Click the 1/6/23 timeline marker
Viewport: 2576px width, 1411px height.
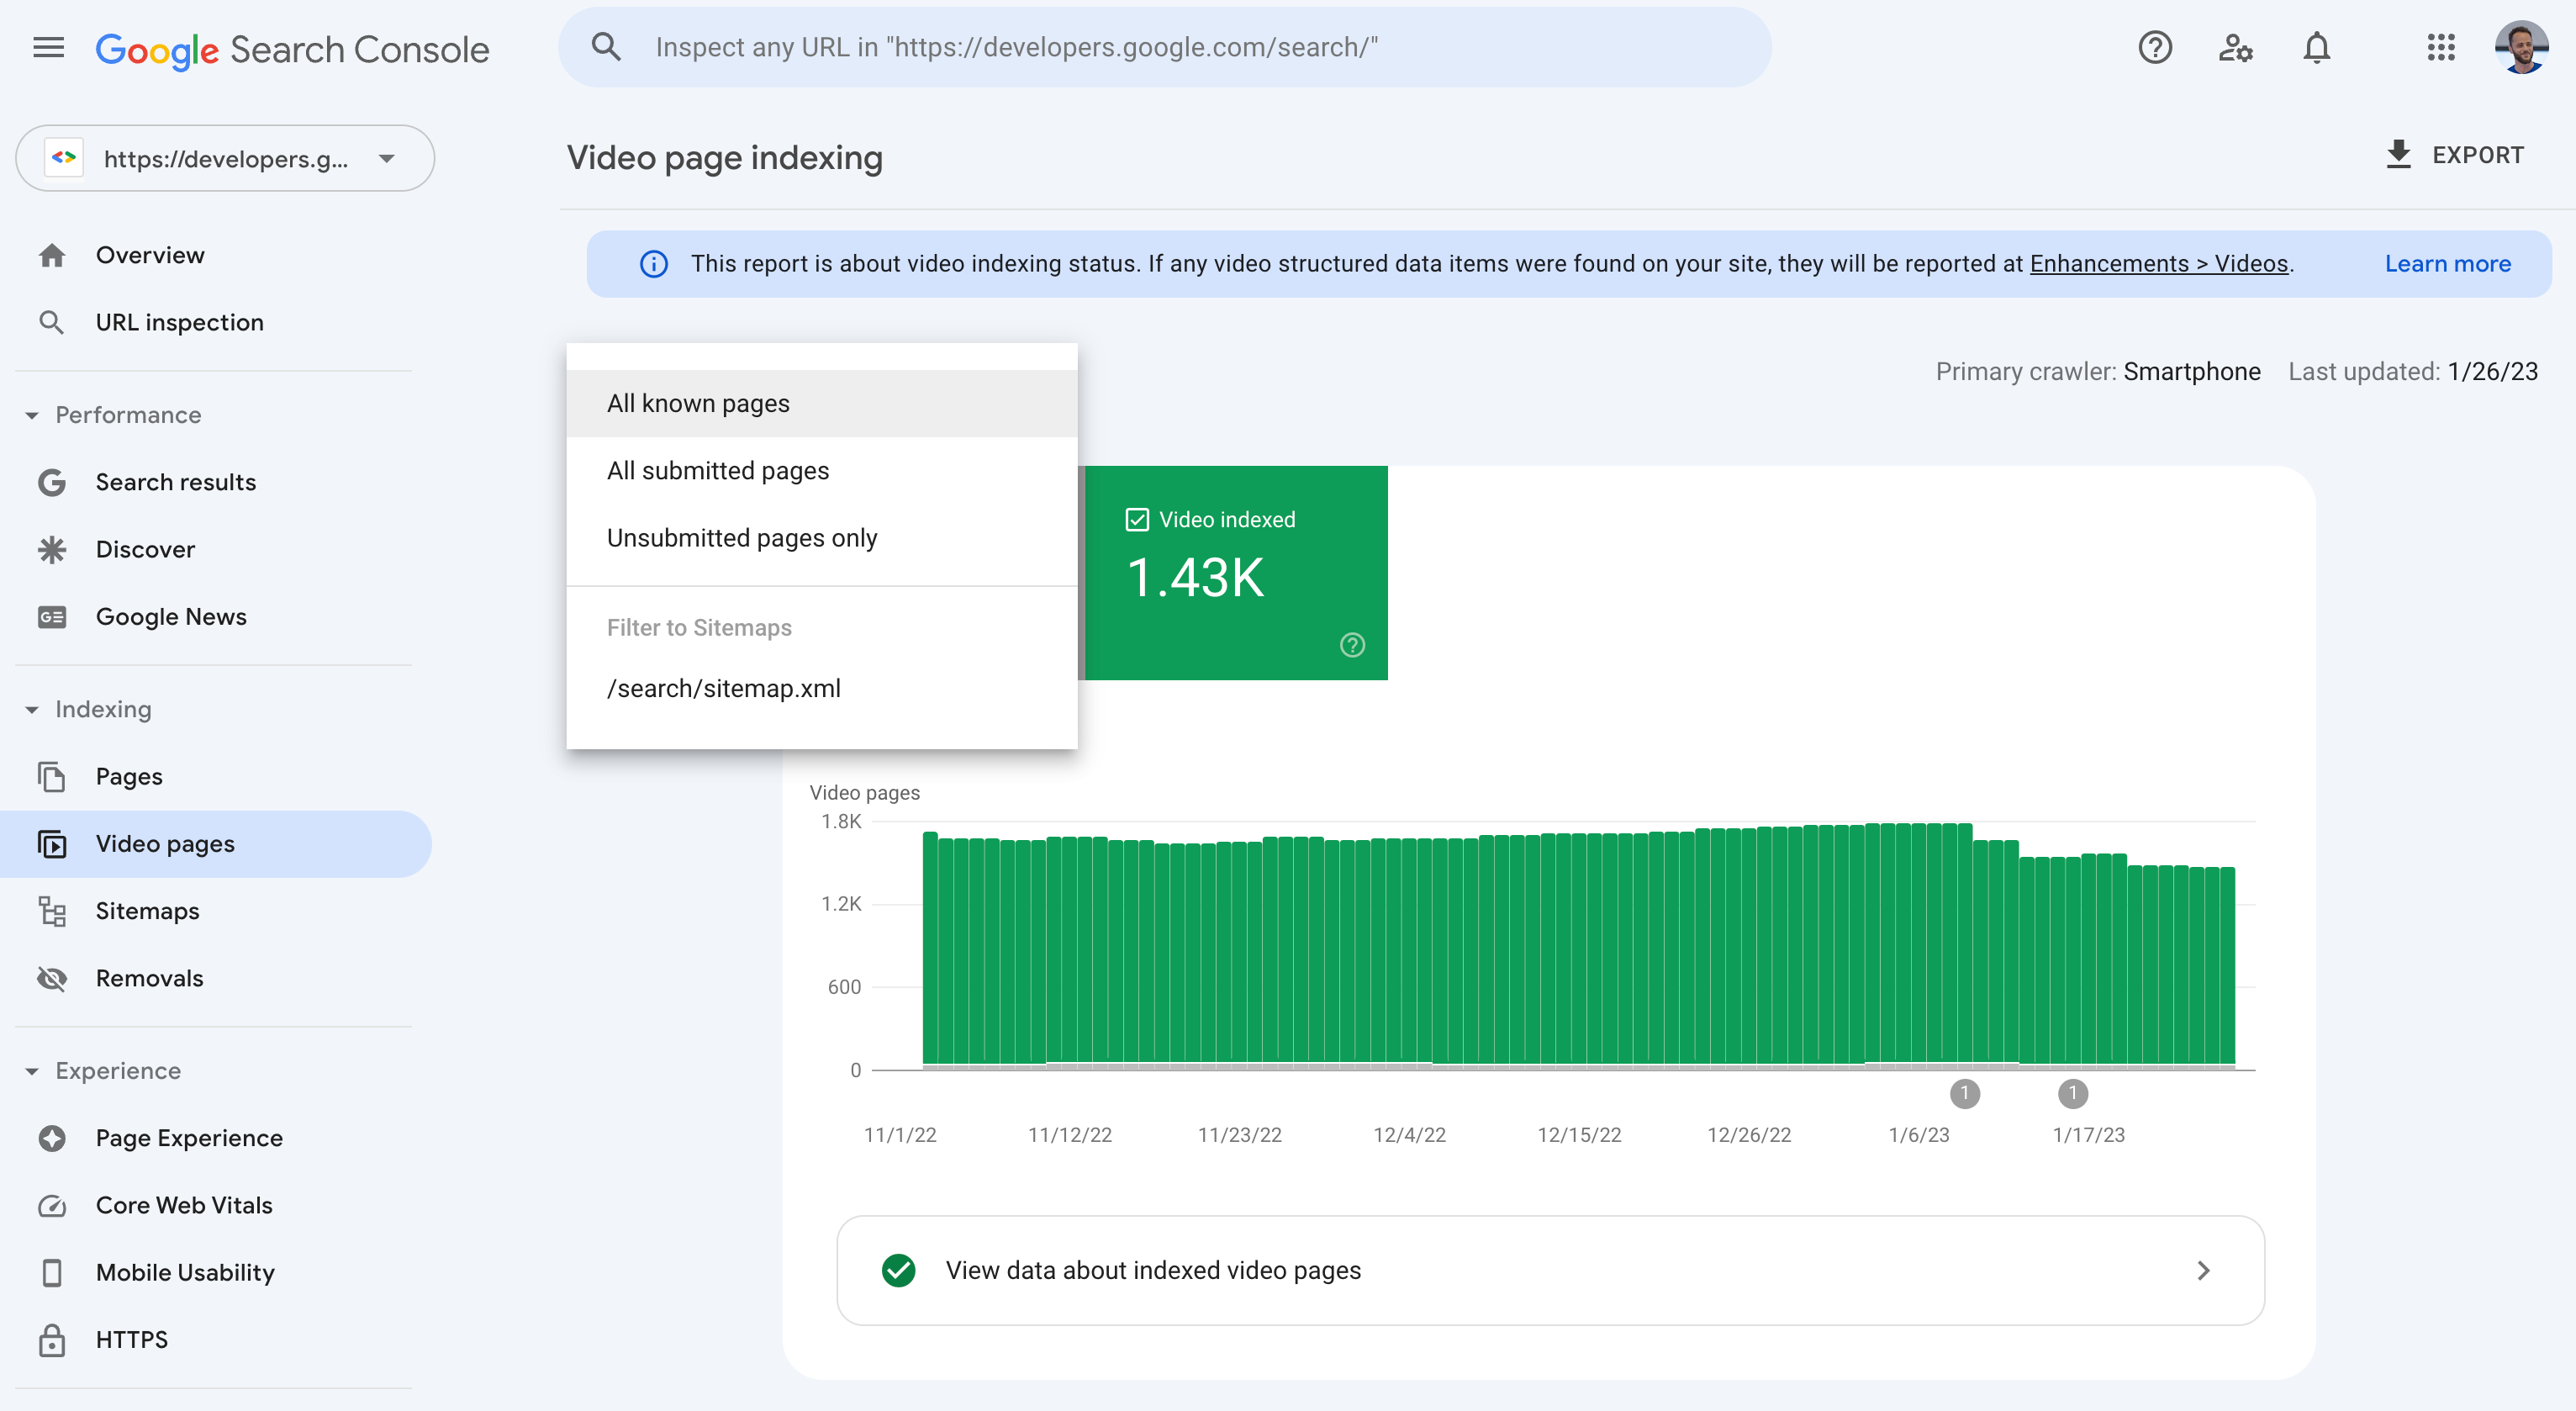(1965, 1091)
